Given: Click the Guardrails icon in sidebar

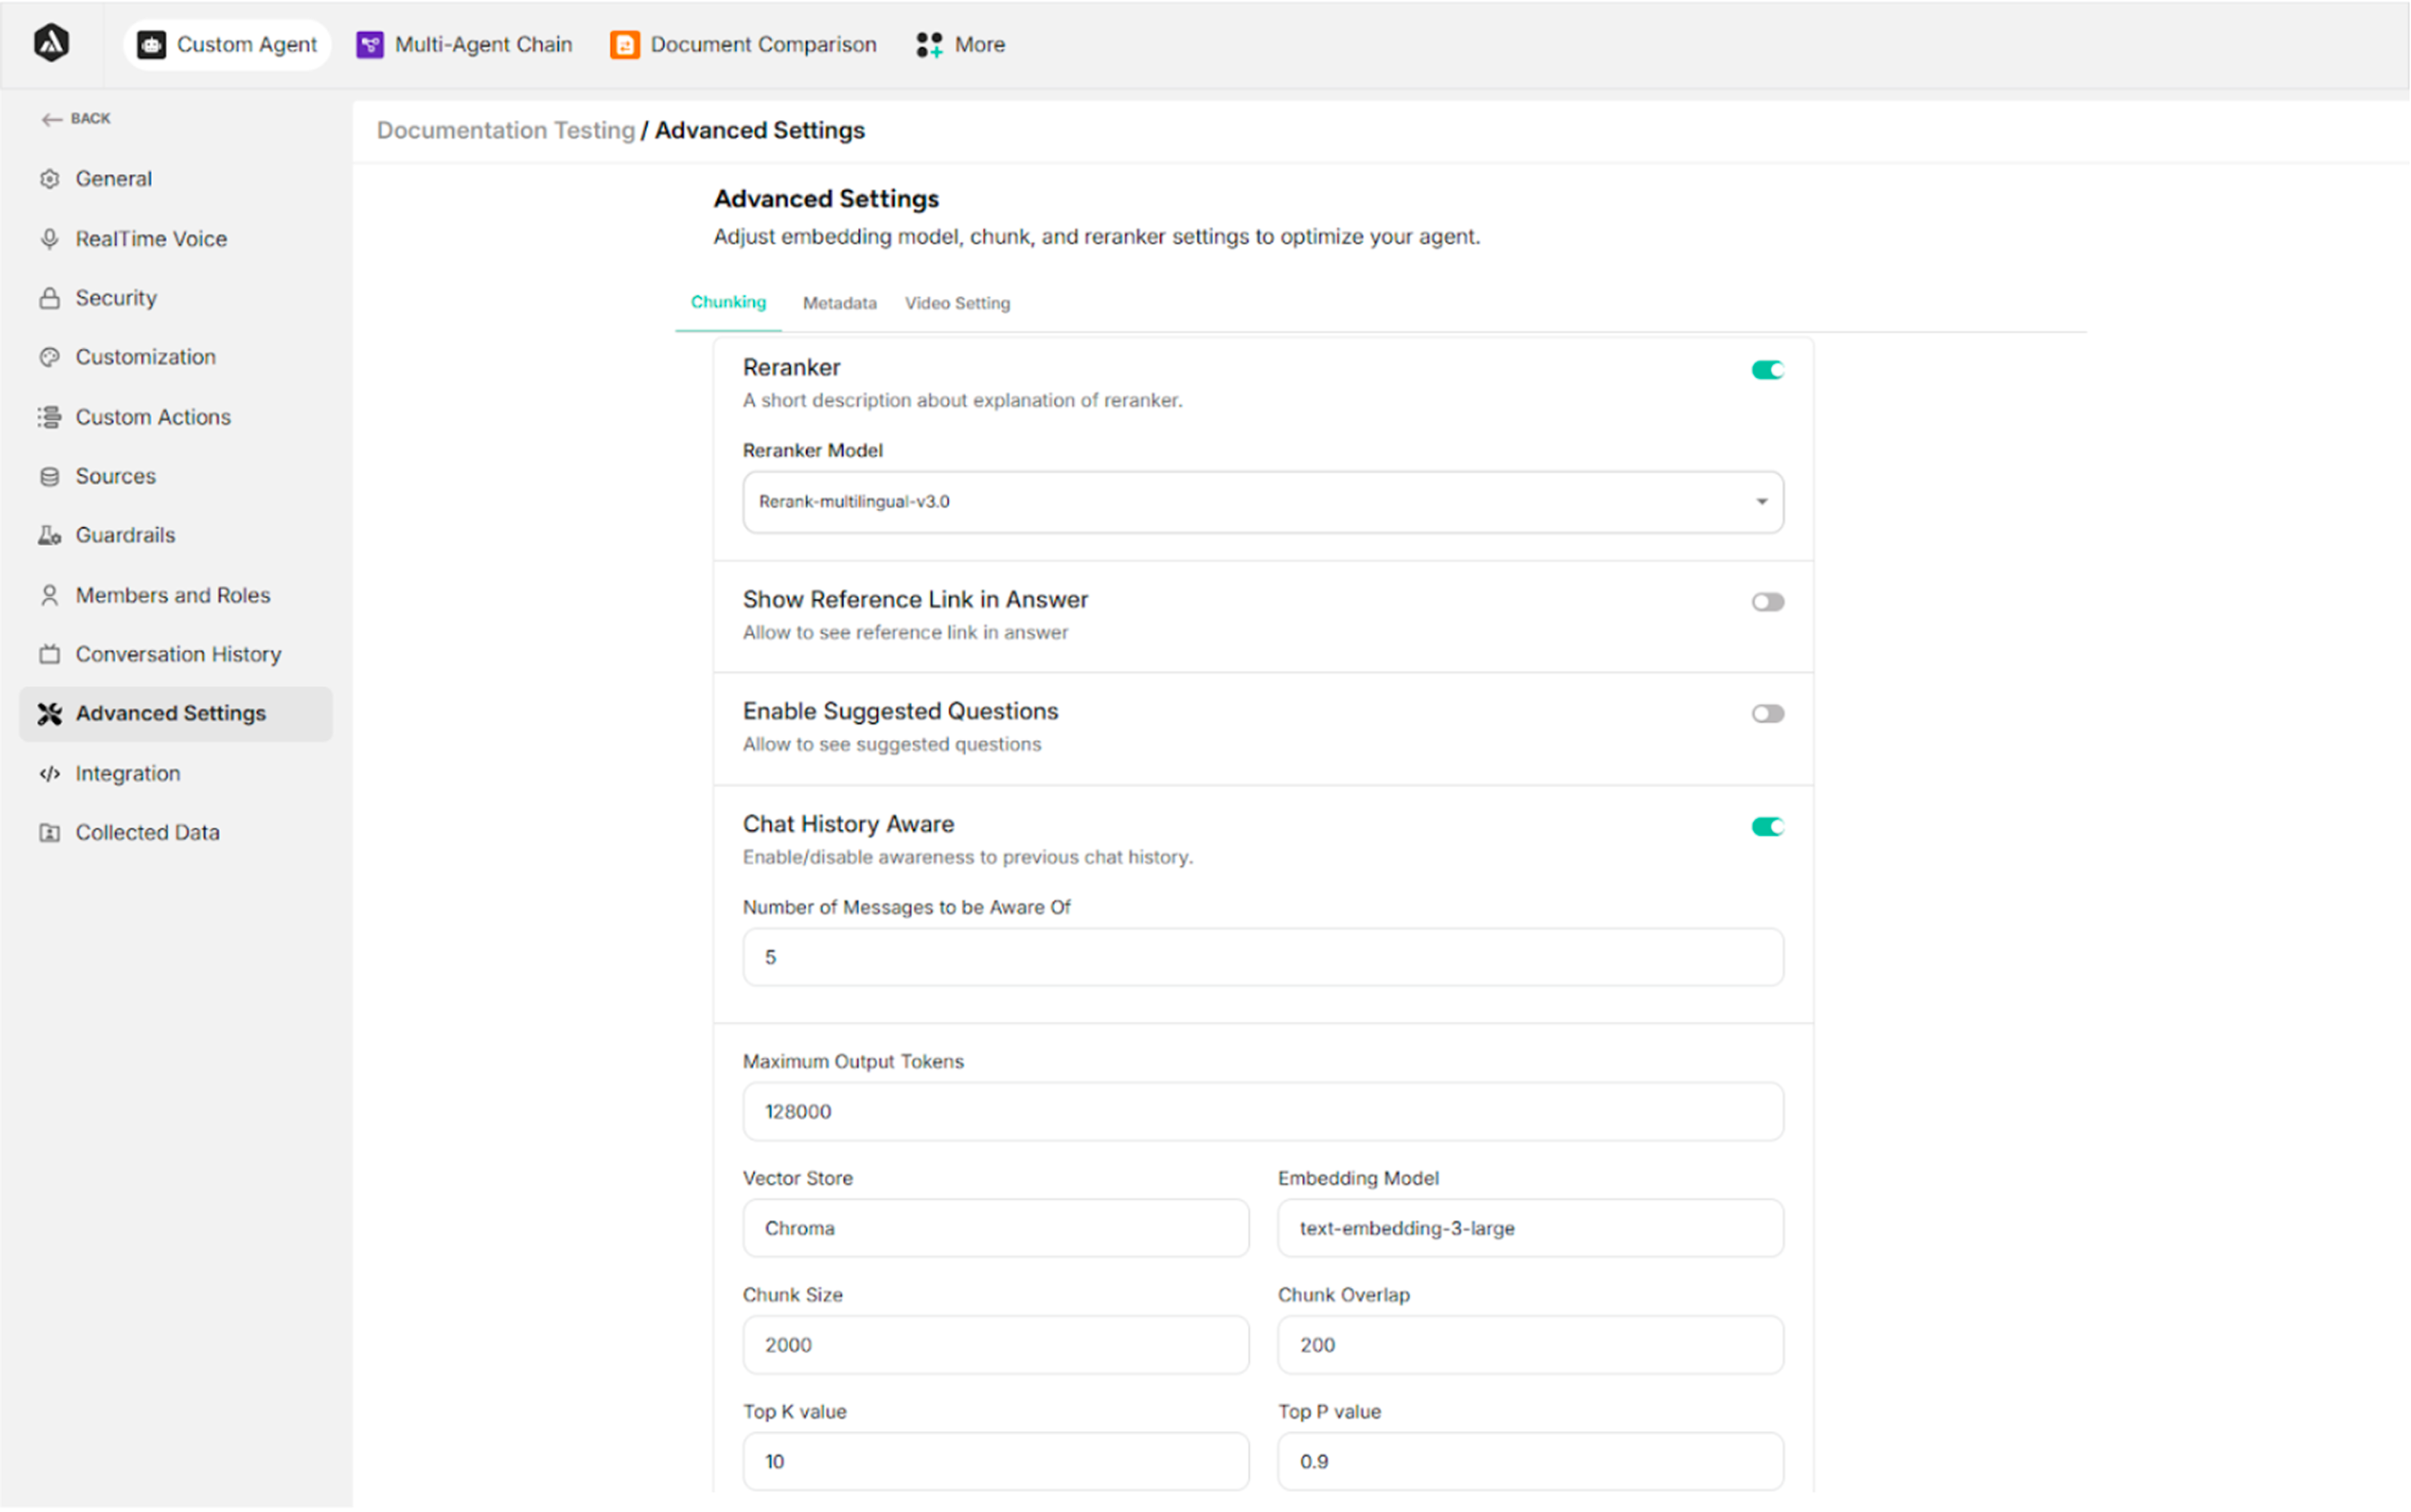Looking at the screenshot, I should [49, 535].
